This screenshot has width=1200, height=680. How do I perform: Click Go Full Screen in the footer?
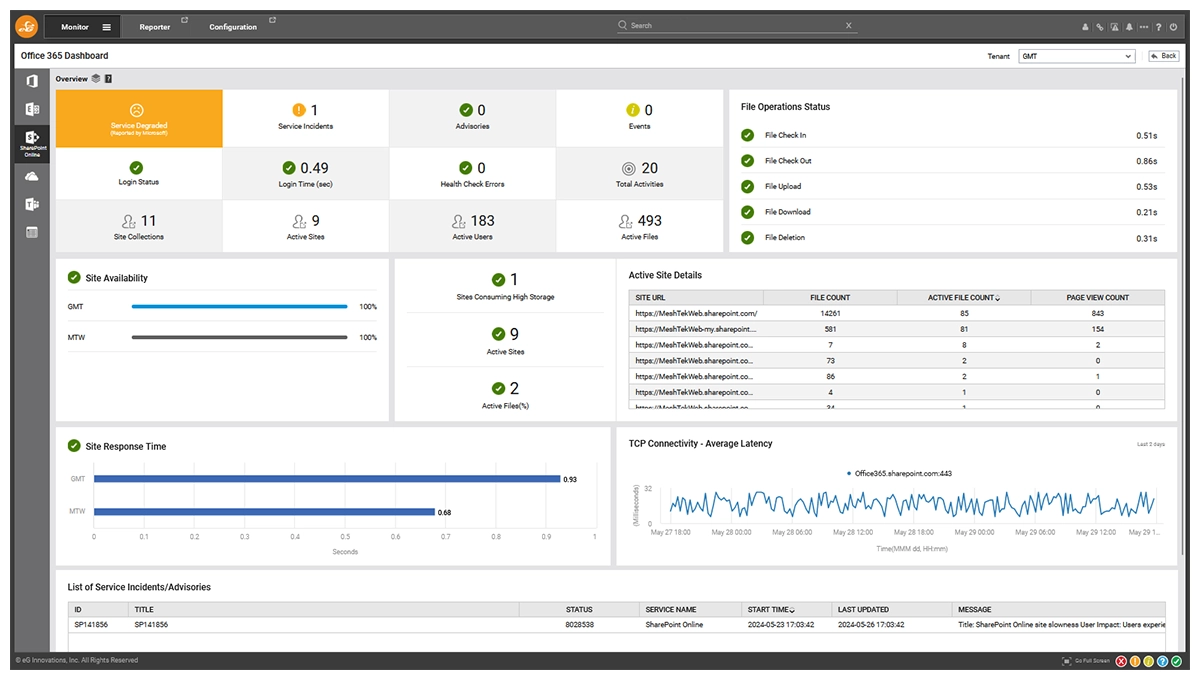click(1085, 661)
